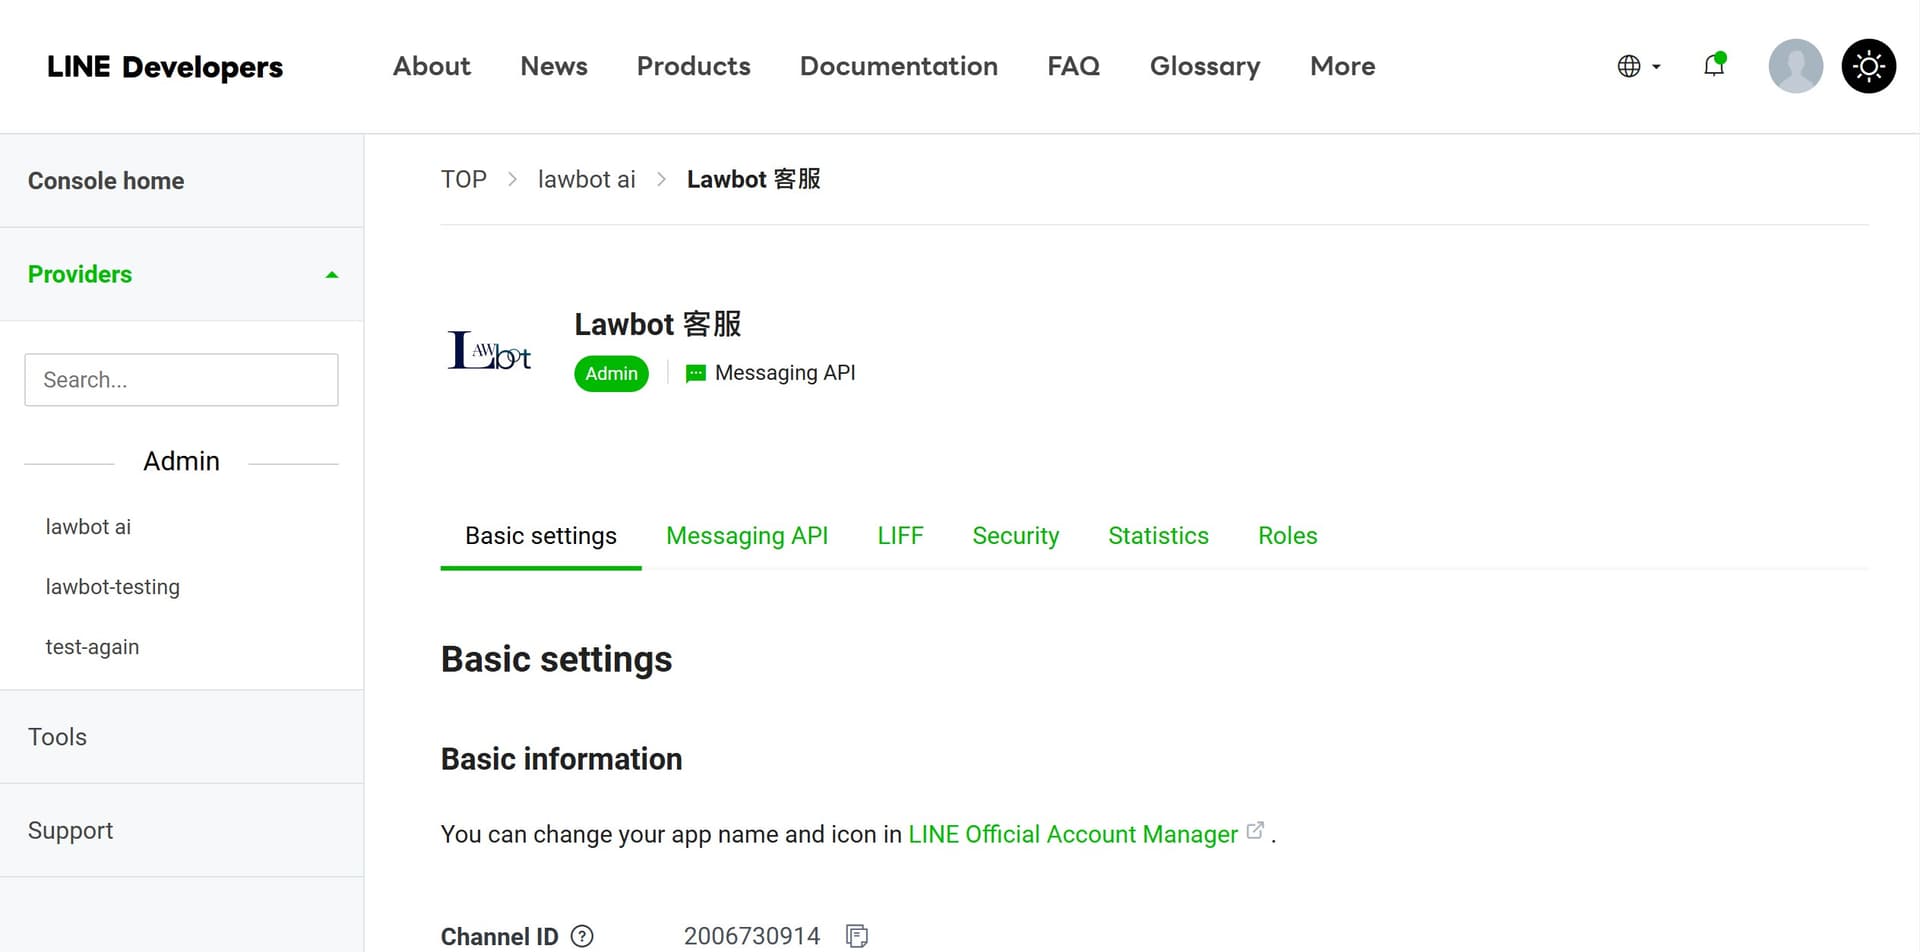Click the Channel ID number 2006730914
Viewport: 1920px width, 952px height.
(752, 936)
